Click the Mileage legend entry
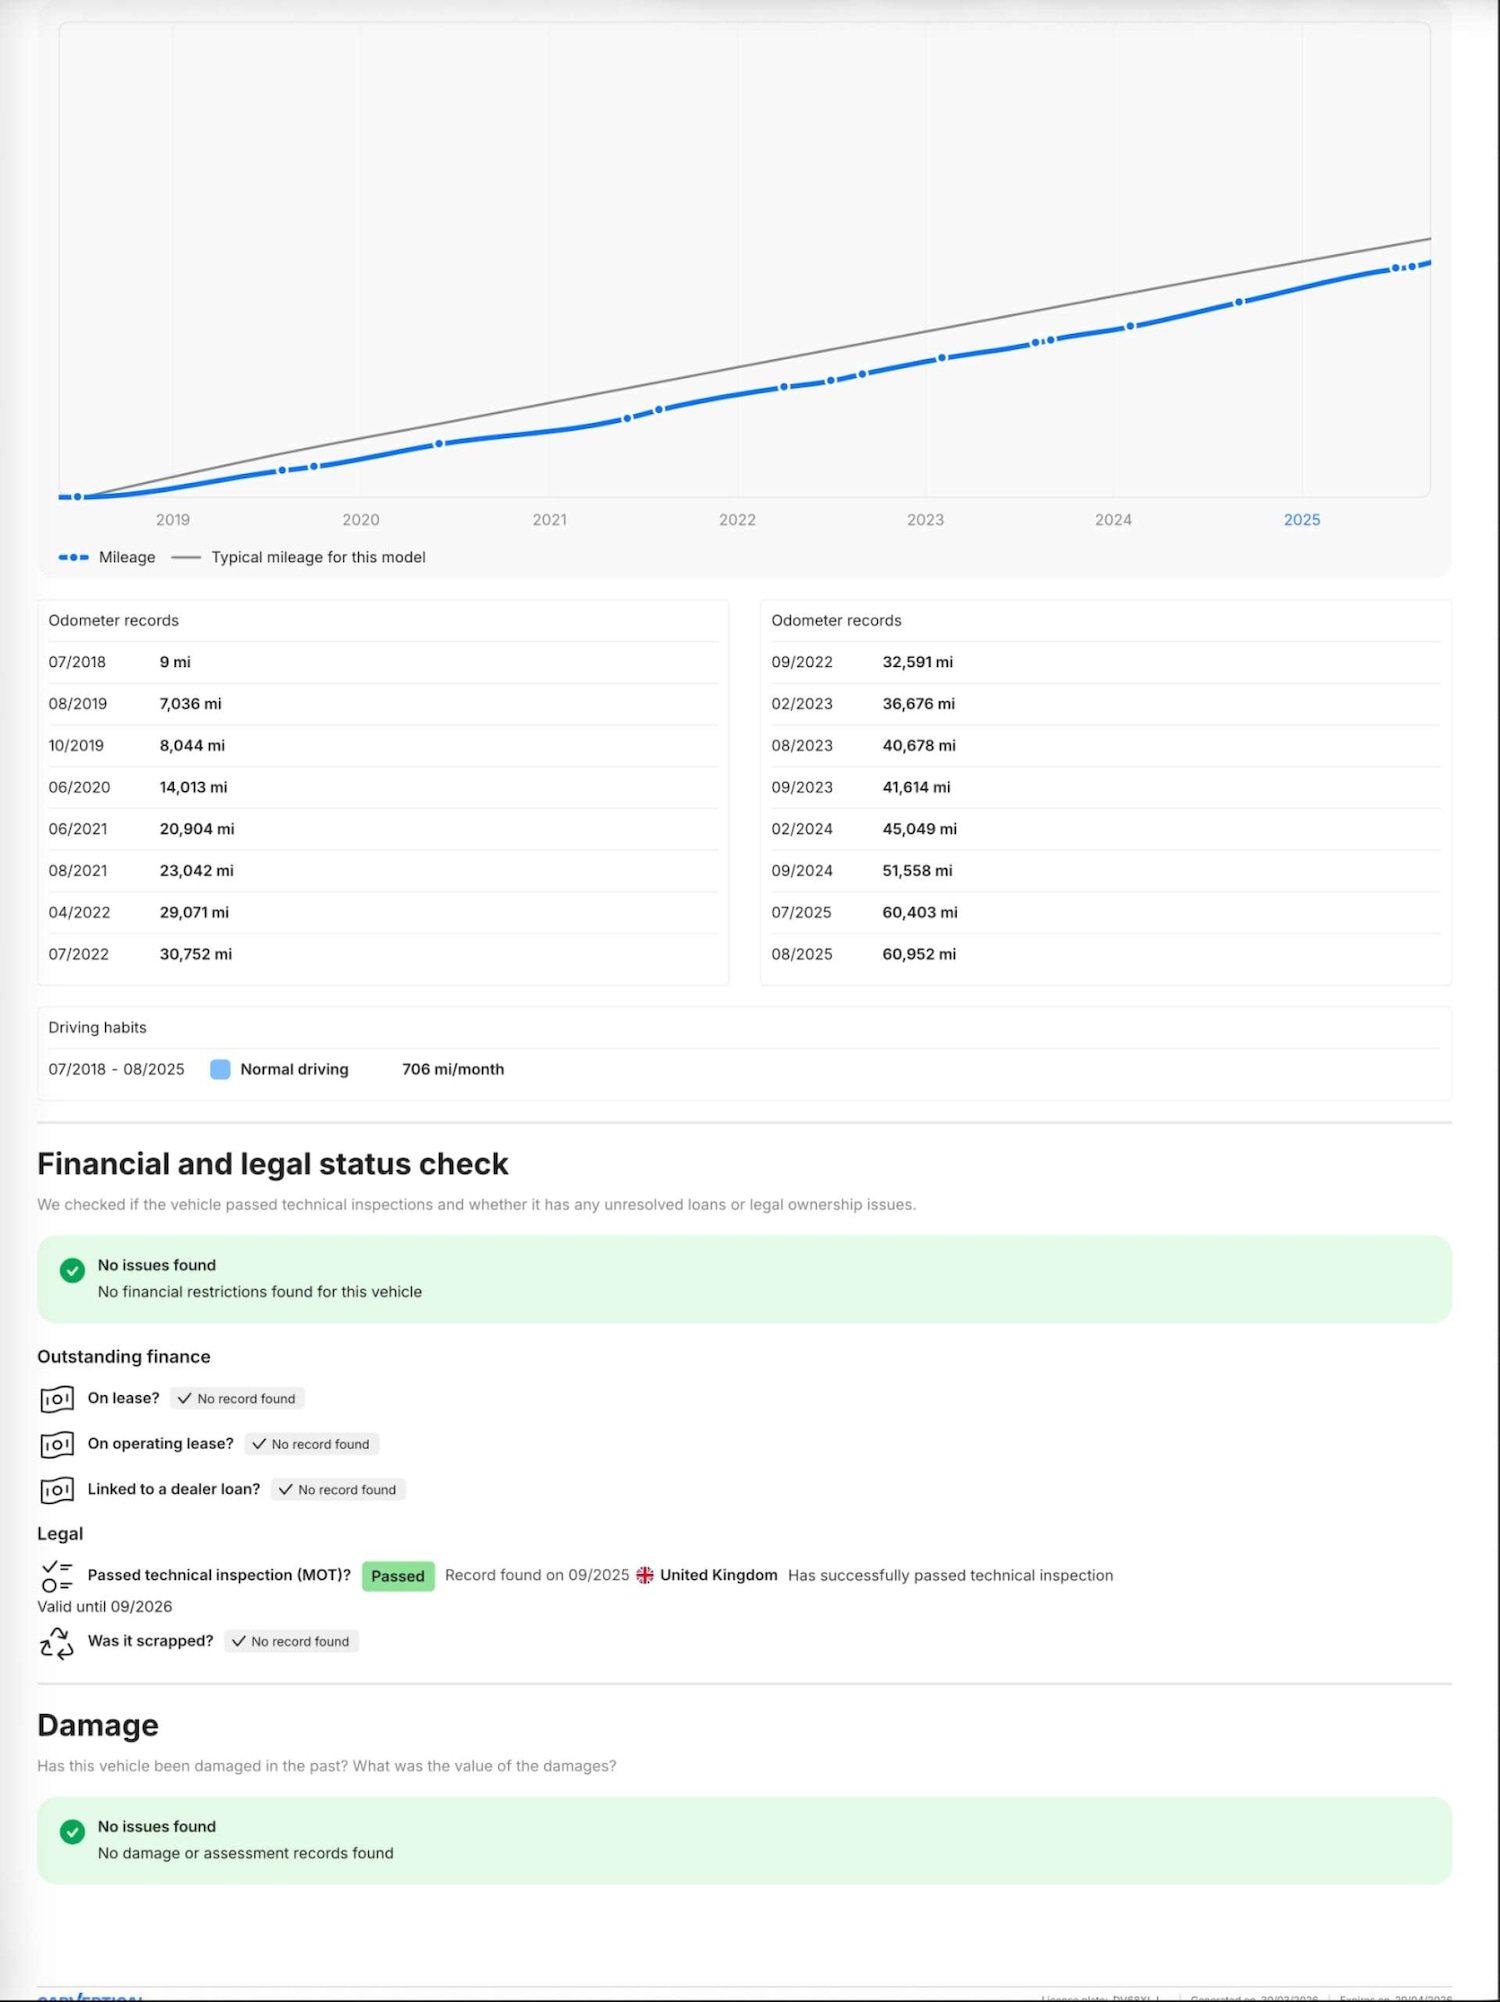Image resolution: width=1500 pixels, height=2002 pixels. coord(108,557)
